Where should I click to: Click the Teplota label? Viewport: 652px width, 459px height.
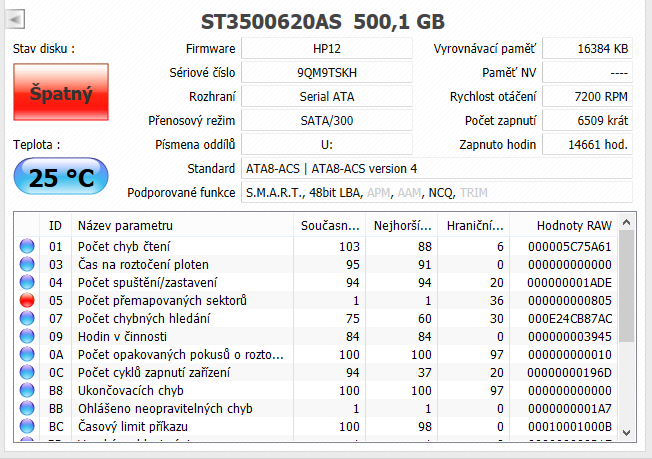(37, 145)
